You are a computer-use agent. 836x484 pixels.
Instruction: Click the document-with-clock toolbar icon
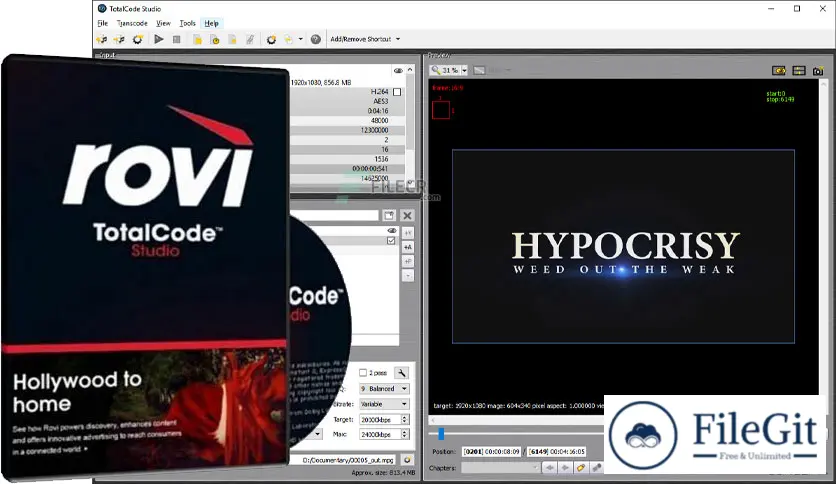[x=215, y=39]
